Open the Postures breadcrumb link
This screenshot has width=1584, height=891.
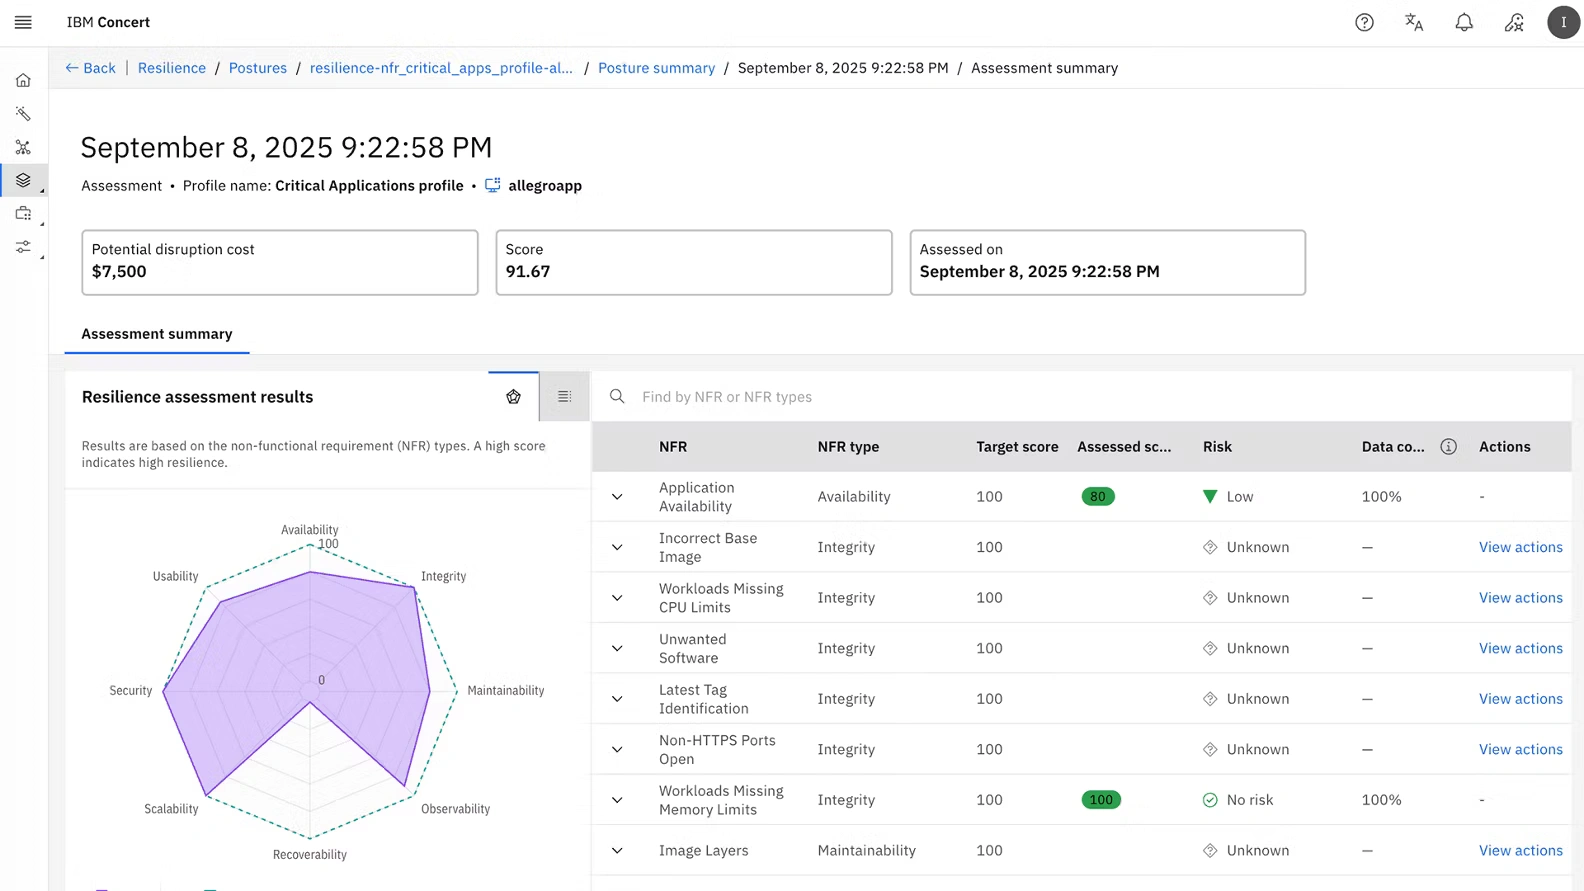[257, 68]
